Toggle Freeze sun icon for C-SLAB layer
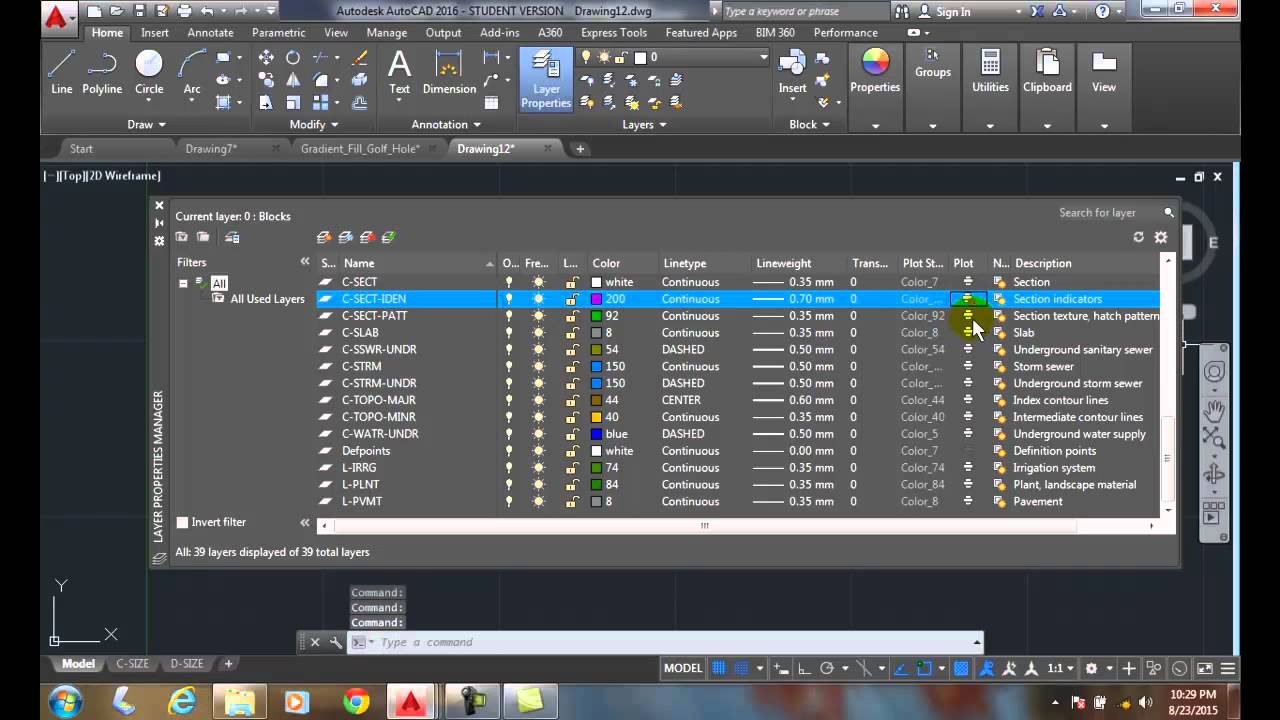 [539, 333]
